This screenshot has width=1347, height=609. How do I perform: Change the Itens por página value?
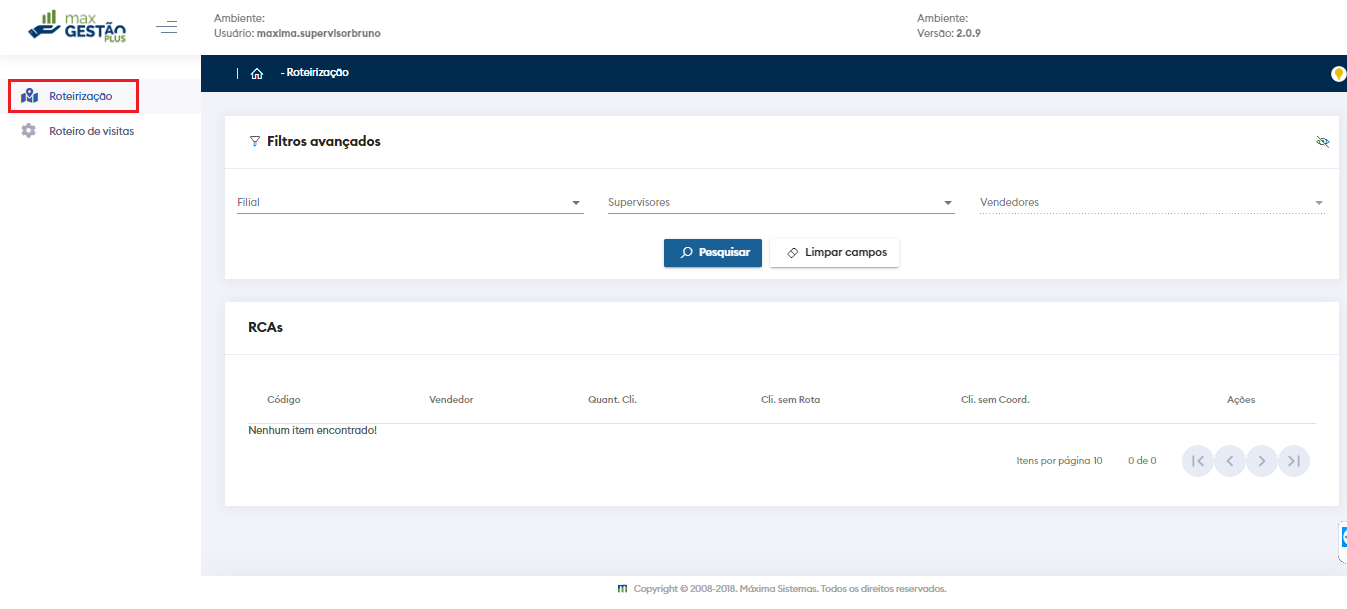(x=1097, y=461)
